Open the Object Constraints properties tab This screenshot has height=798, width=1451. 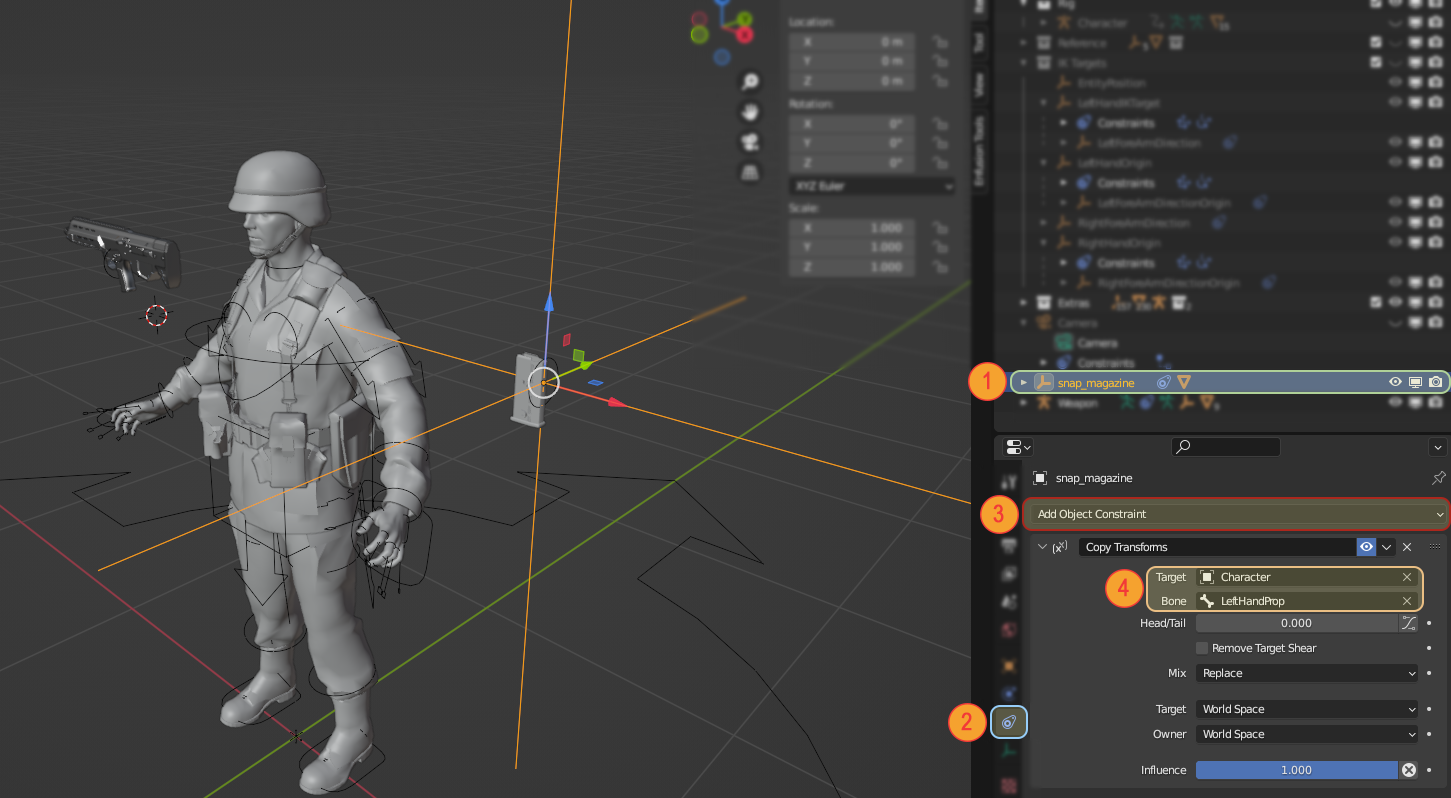1009,721
